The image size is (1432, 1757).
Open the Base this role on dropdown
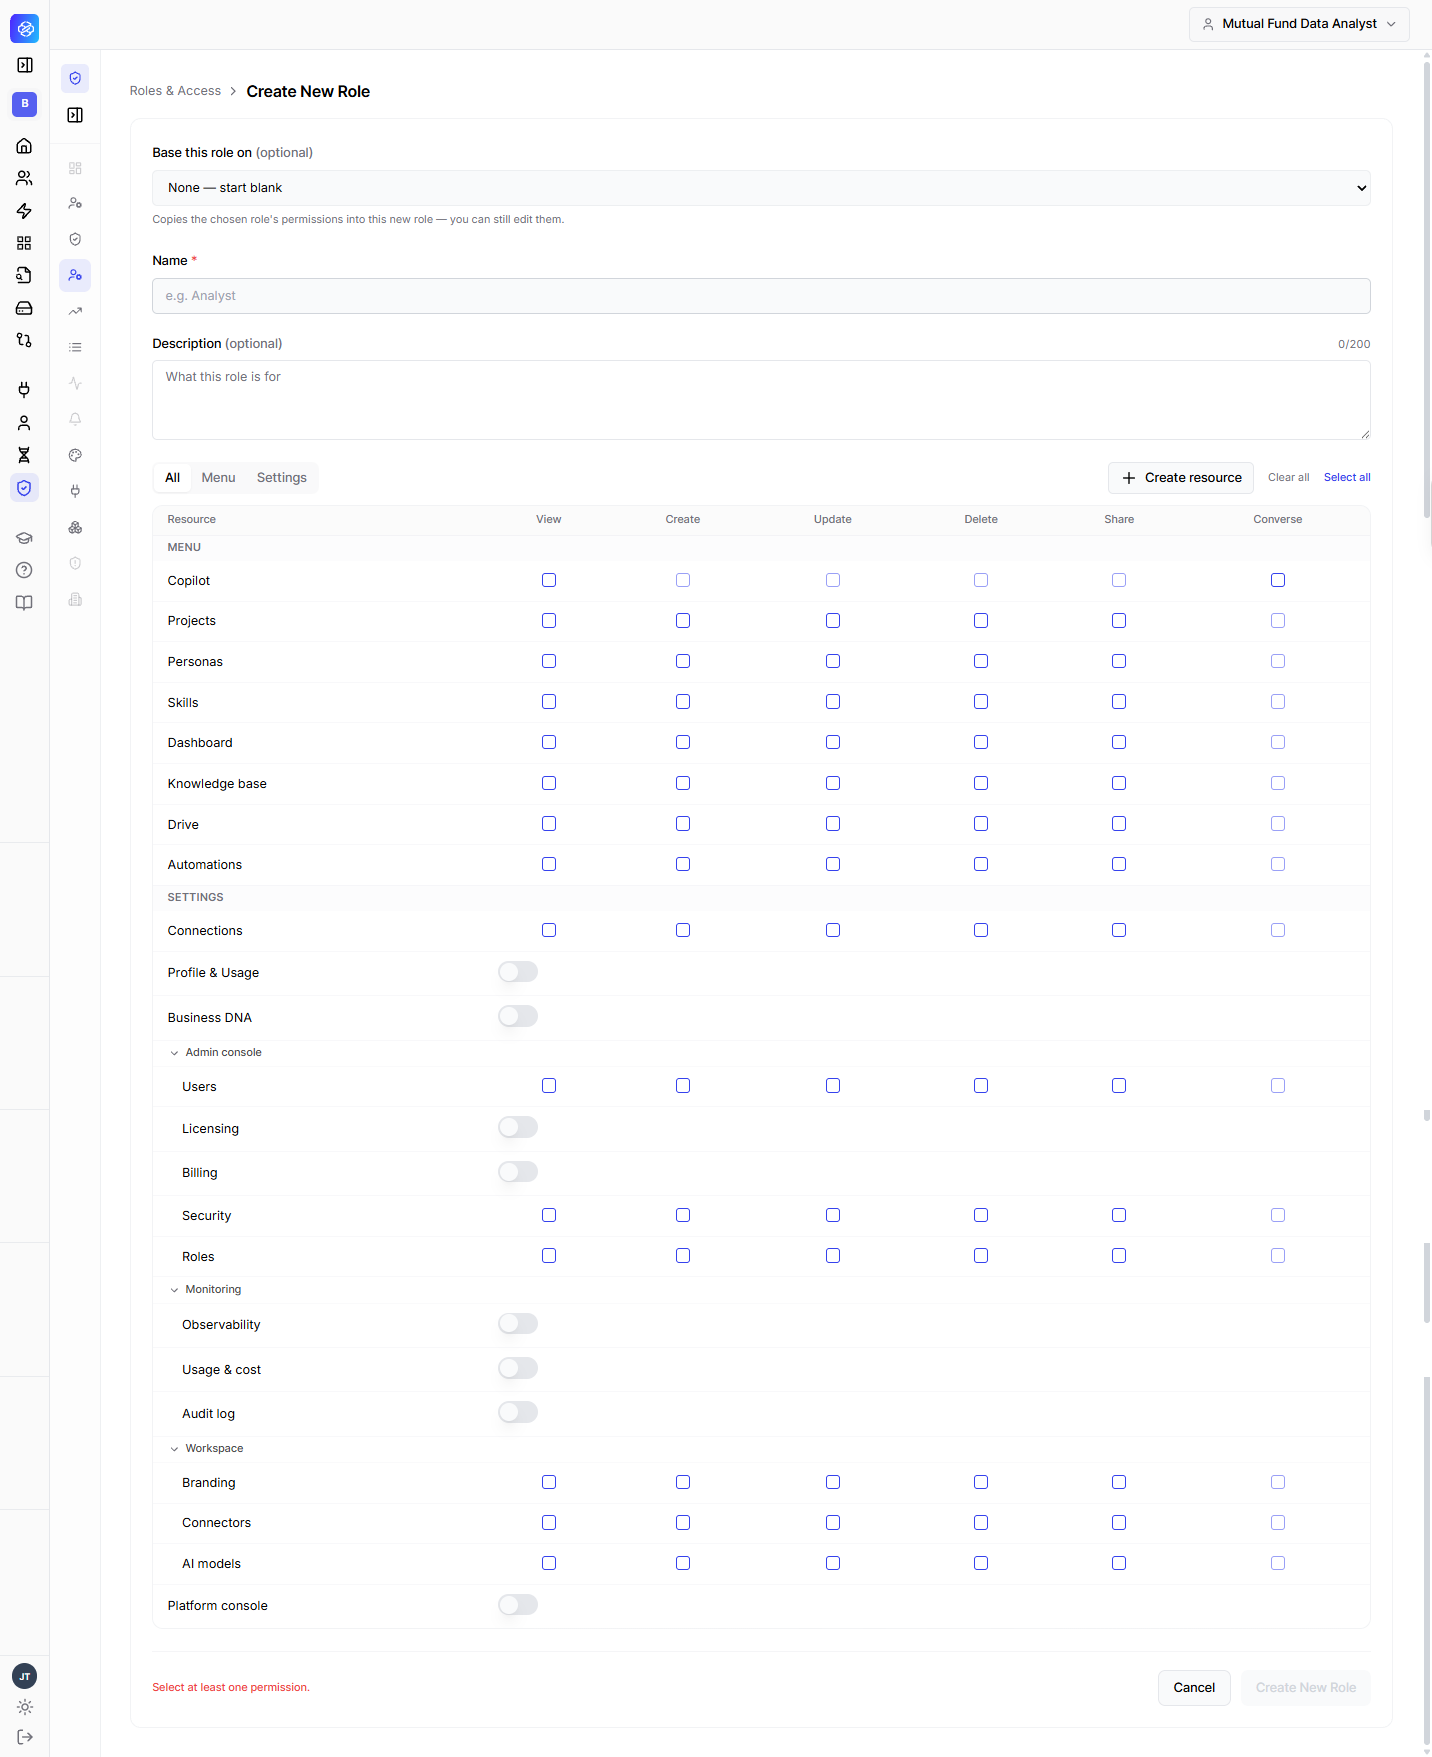point(761,188)
